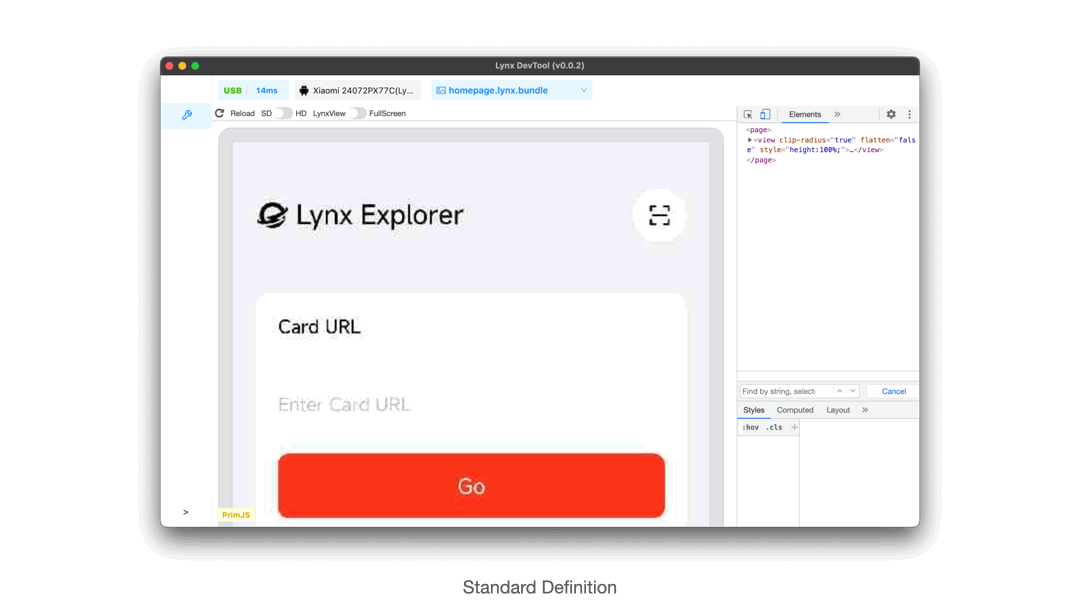Click the Reload label

[x=242, y=114]
